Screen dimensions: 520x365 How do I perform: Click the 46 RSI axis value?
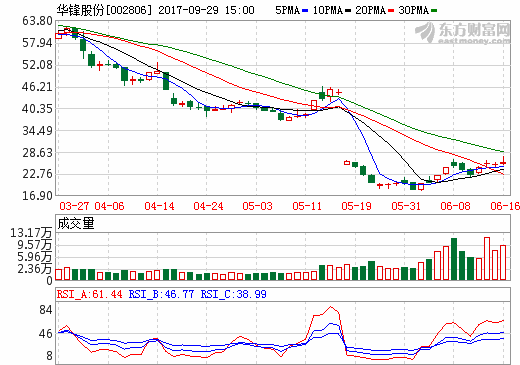pyautogui.click(x=46, y=334)
